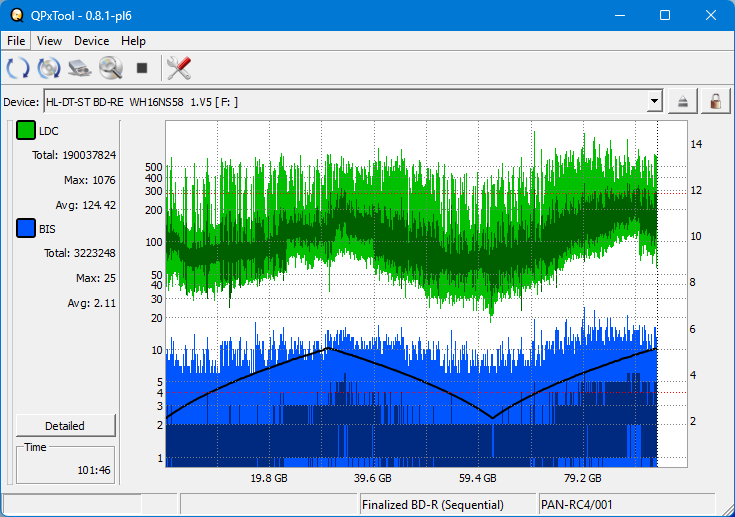Click the 79.2 GB axis label

point(583,478)
